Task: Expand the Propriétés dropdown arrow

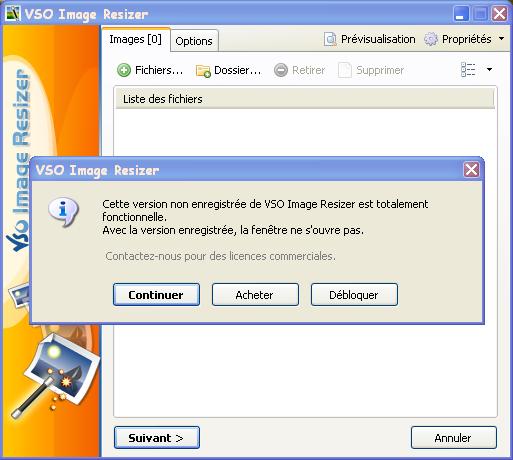Action: 501,39
